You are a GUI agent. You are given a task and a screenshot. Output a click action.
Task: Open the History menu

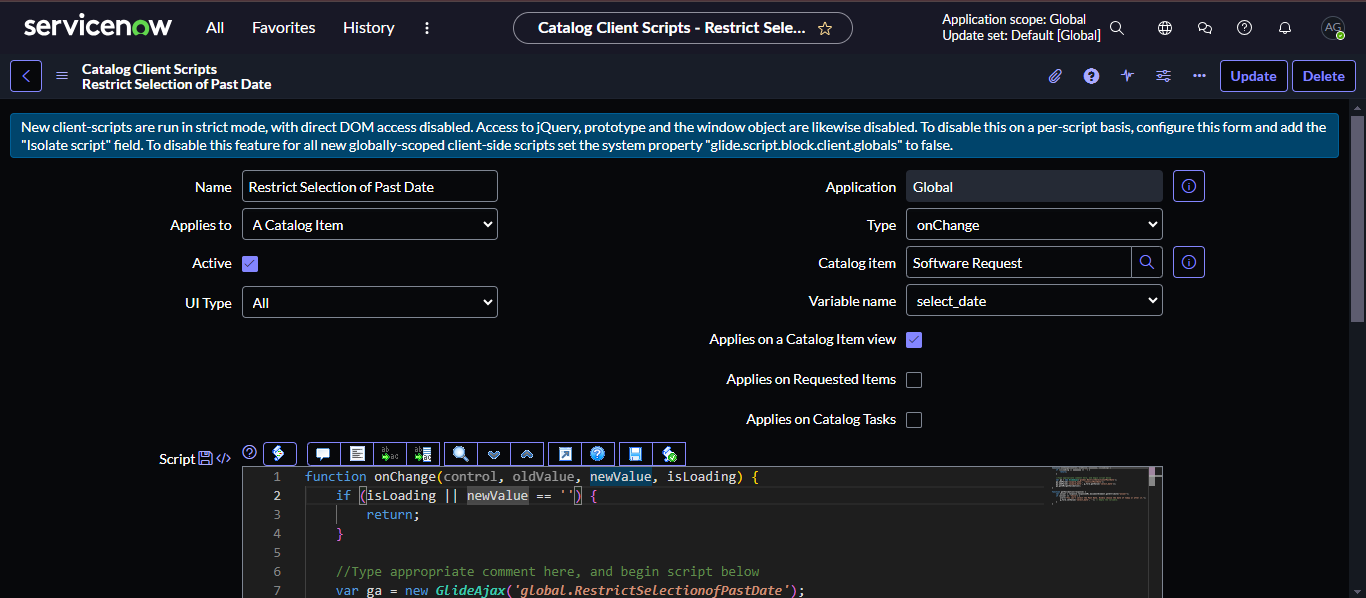pyautogui.click(x=369, y=28)
